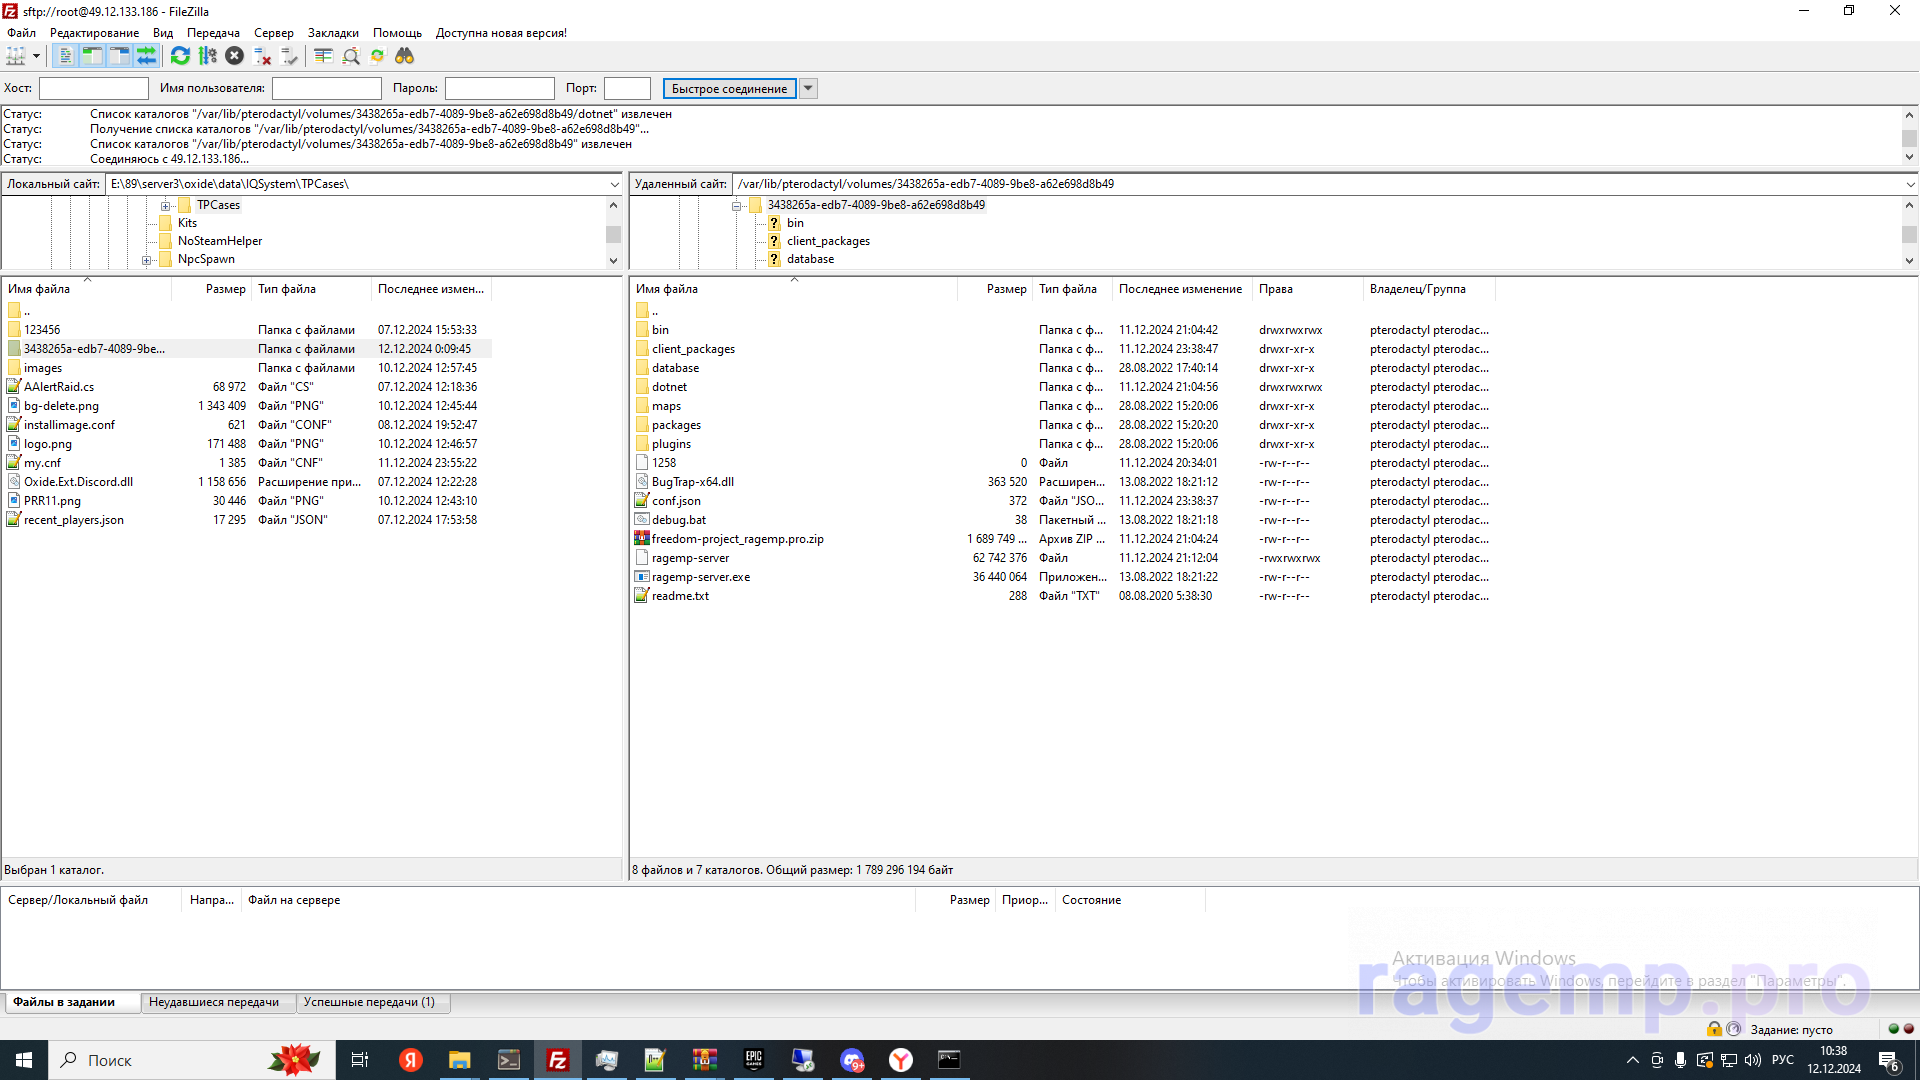
Task: Open directory listing filters dialog
Action: coord(323,56)
